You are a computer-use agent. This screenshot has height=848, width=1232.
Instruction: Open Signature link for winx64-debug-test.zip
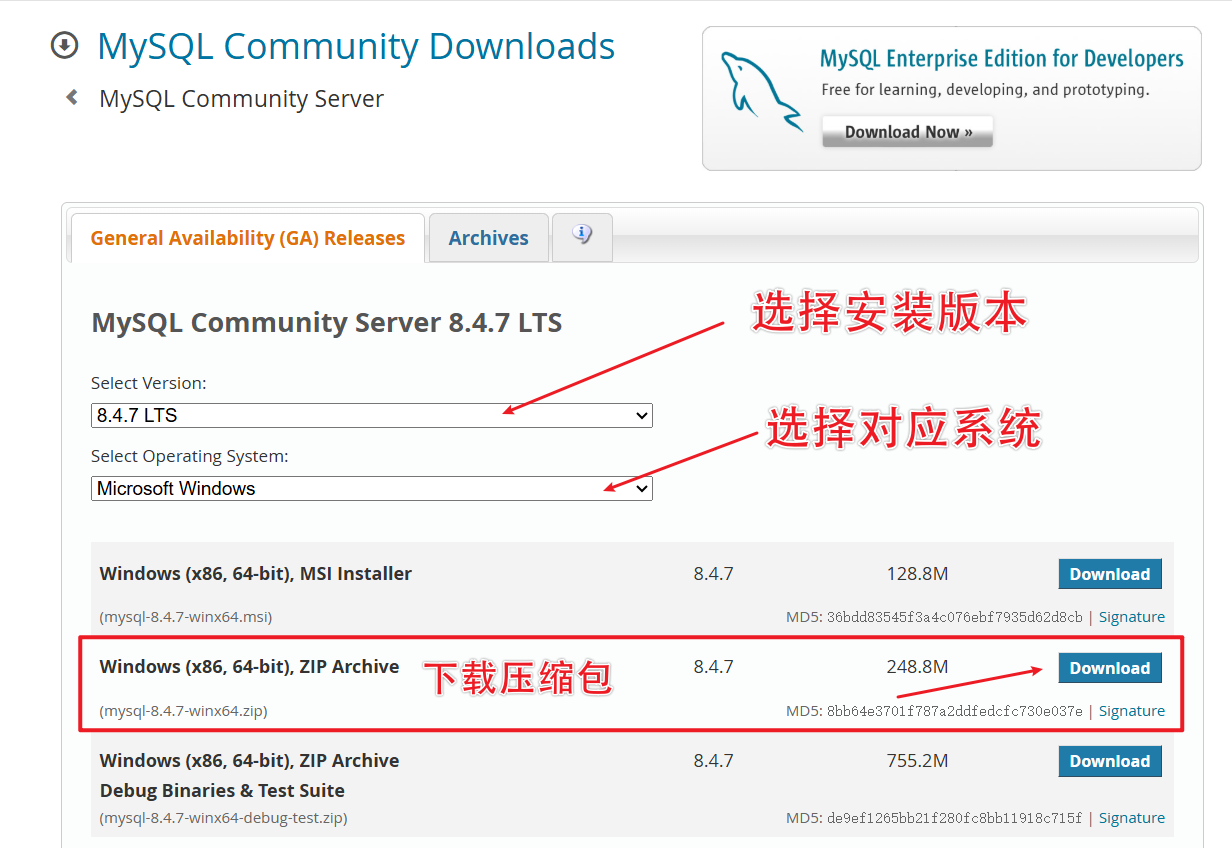pos(1132,818)
